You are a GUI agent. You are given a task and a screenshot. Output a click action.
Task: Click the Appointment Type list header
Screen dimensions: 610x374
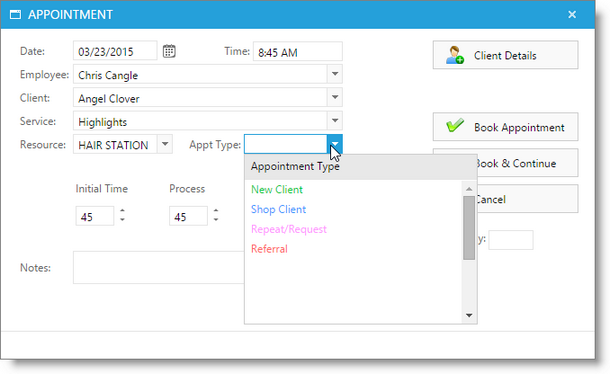click(360, 167)
